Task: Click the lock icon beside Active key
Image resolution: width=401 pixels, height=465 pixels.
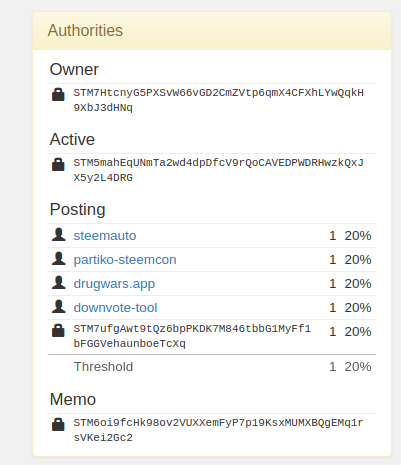Action: [58, 164]
